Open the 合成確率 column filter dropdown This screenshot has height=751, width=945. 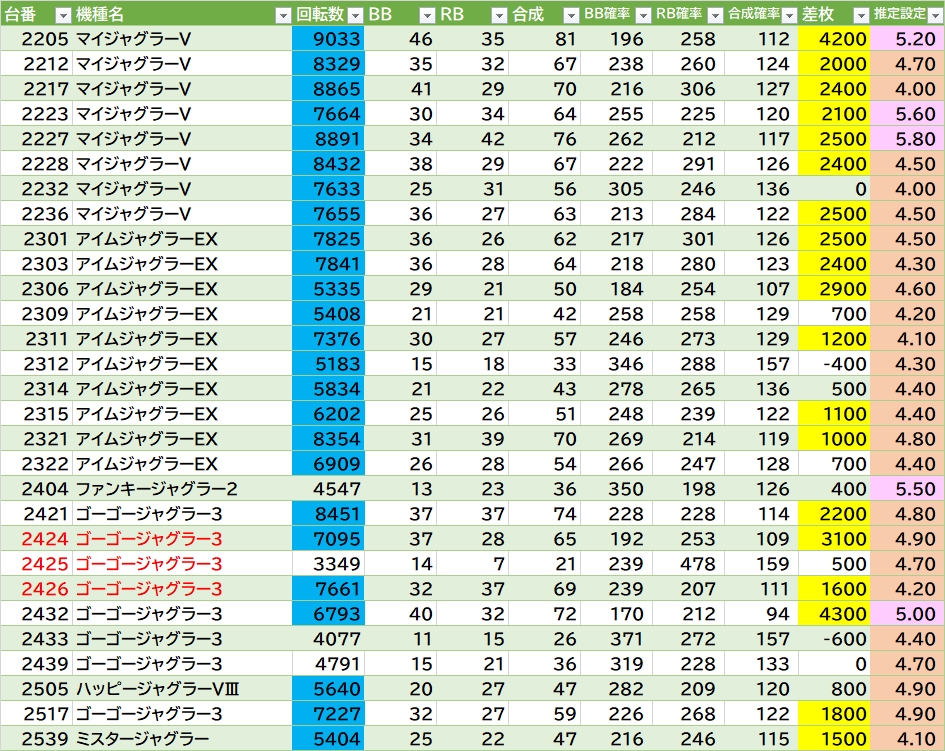789,16
